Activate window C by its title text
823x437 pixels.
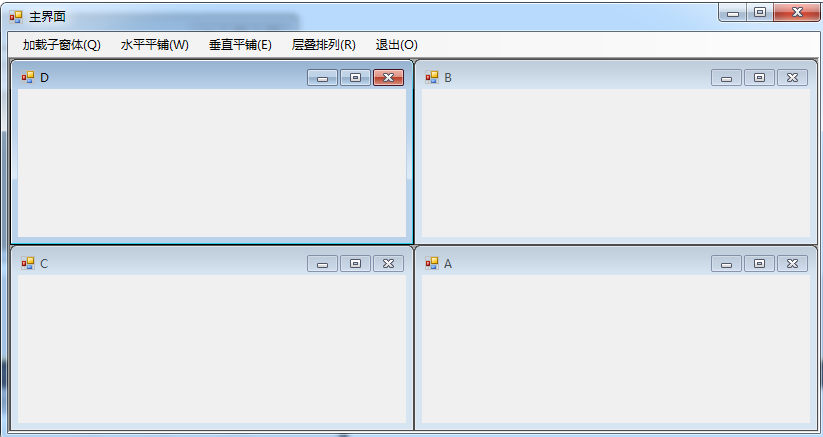pos(44,263)
